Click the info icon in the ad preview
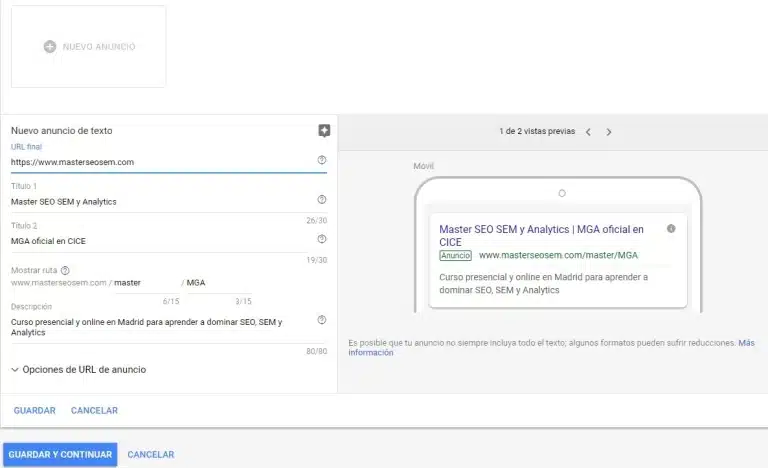This screenshot has width=768, height=468. click(x=670, y=229)
